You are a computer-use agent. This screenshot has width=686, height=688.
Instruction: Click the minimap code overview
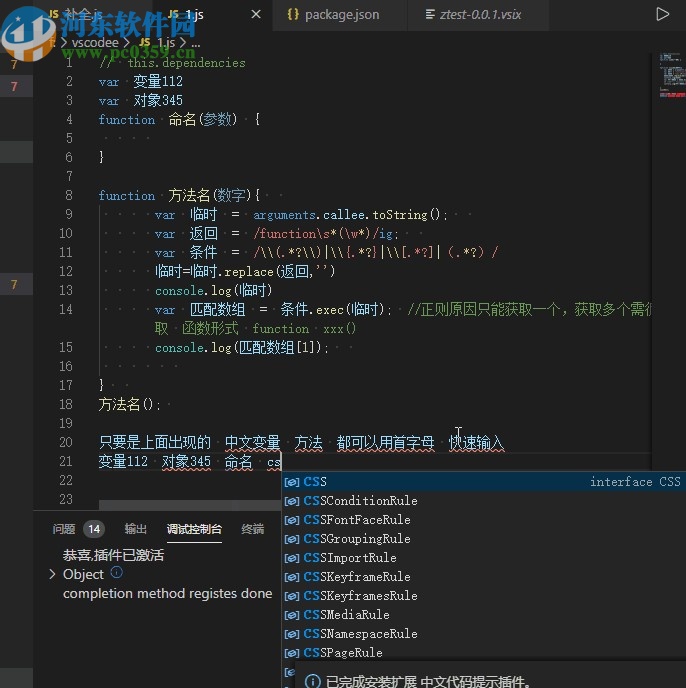click(x=672, y=75)
